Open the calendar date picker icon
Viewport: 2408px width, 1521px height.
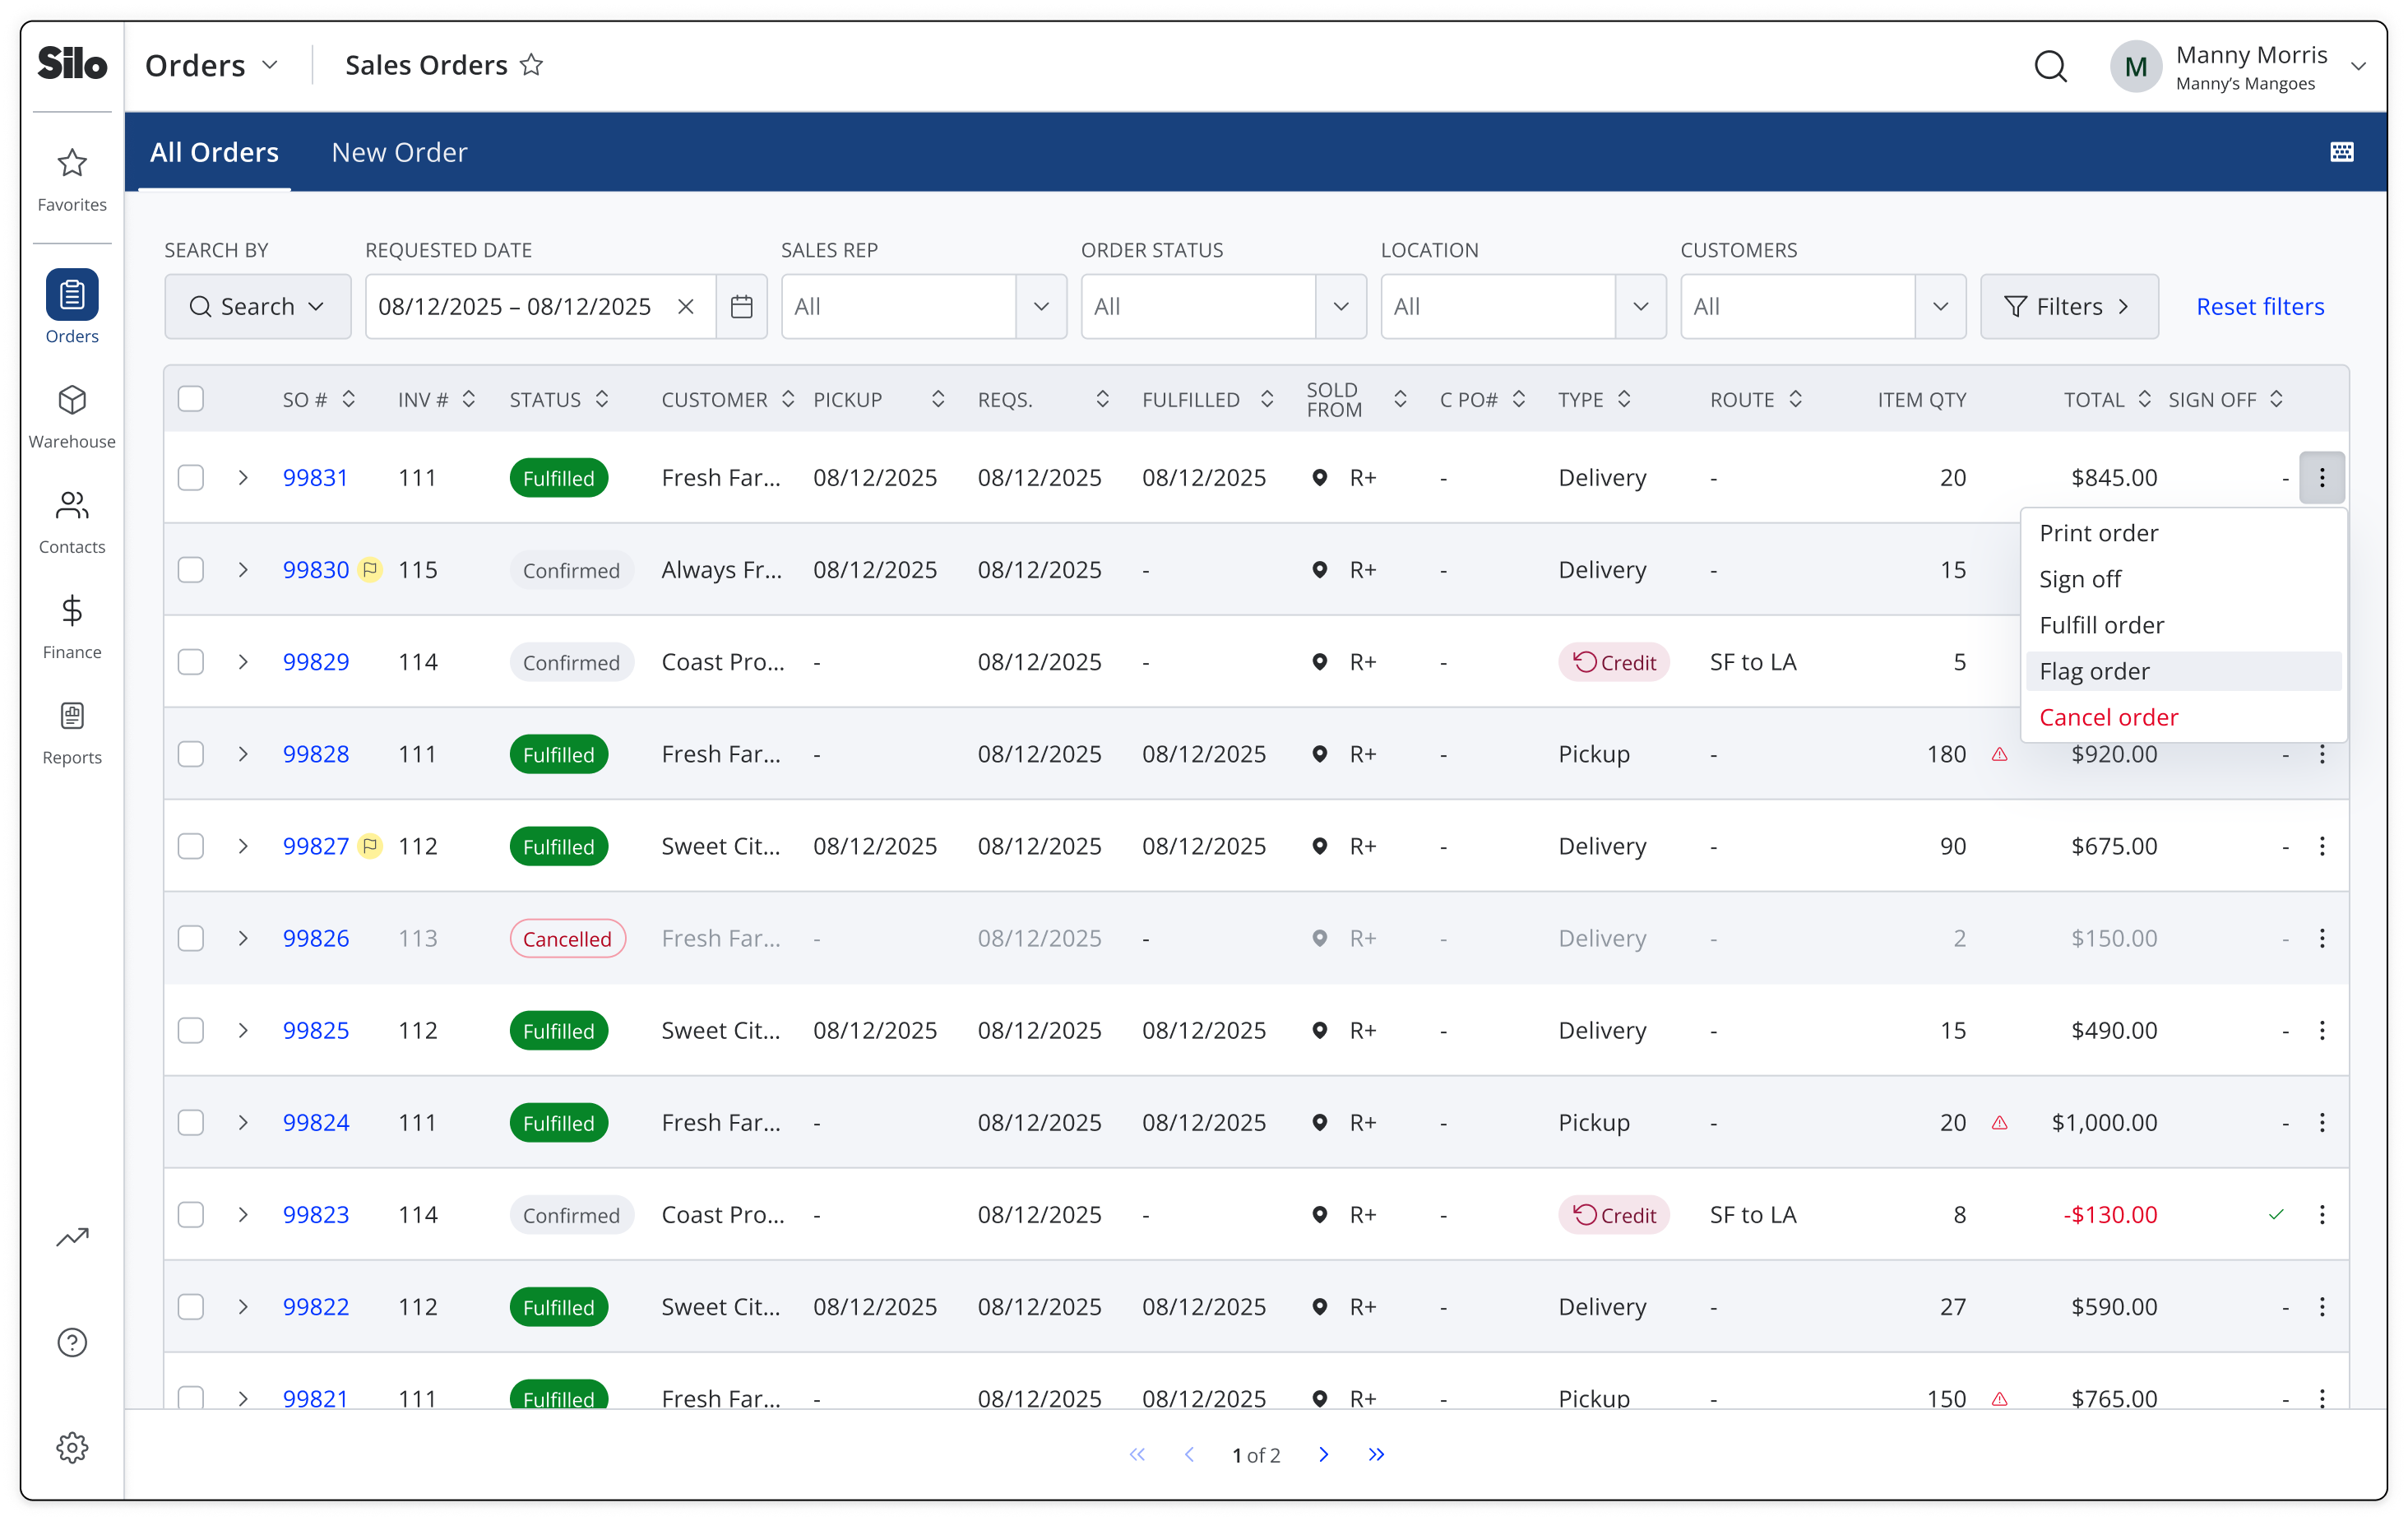click(741, 306)
